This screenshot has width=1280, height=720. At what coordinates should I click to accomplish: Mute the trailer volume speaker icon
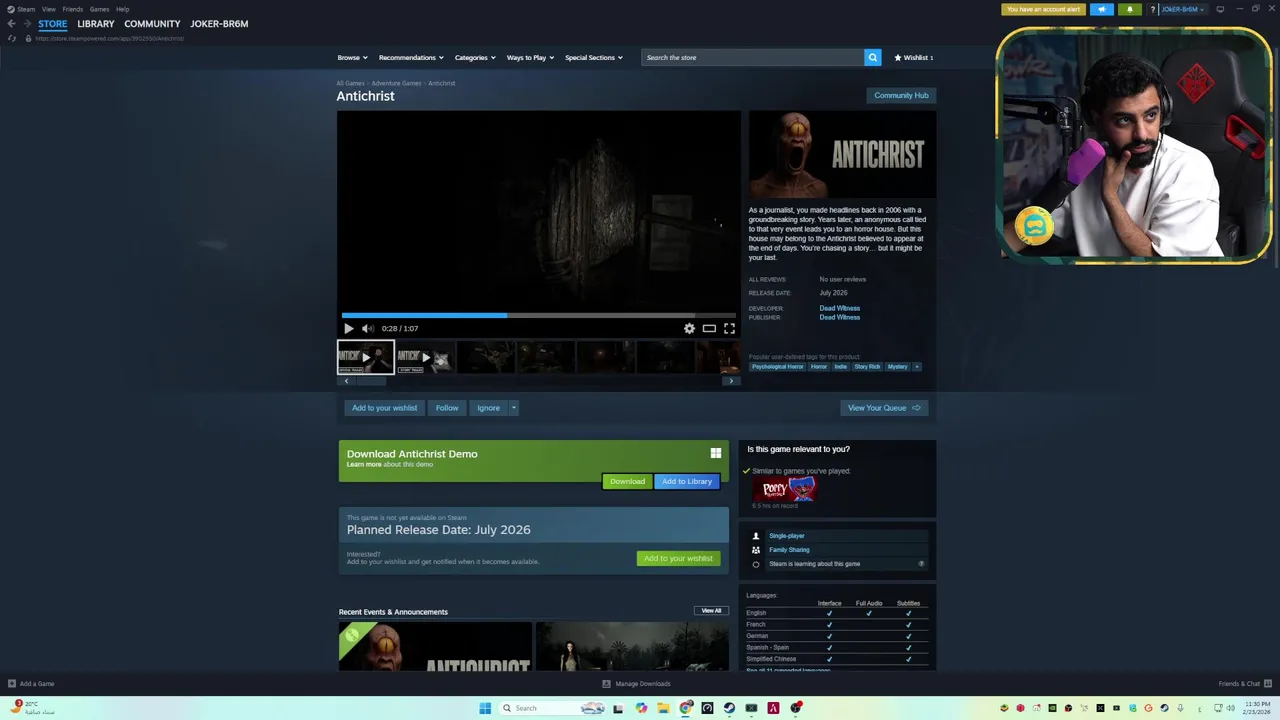[x=367, y=328]
